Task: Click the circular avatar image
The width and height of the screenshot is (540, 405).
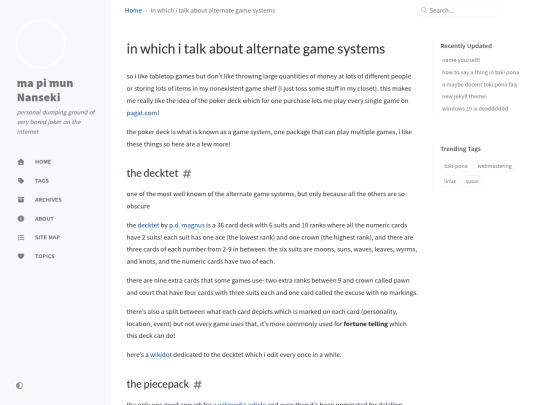Action: point(40,44)
